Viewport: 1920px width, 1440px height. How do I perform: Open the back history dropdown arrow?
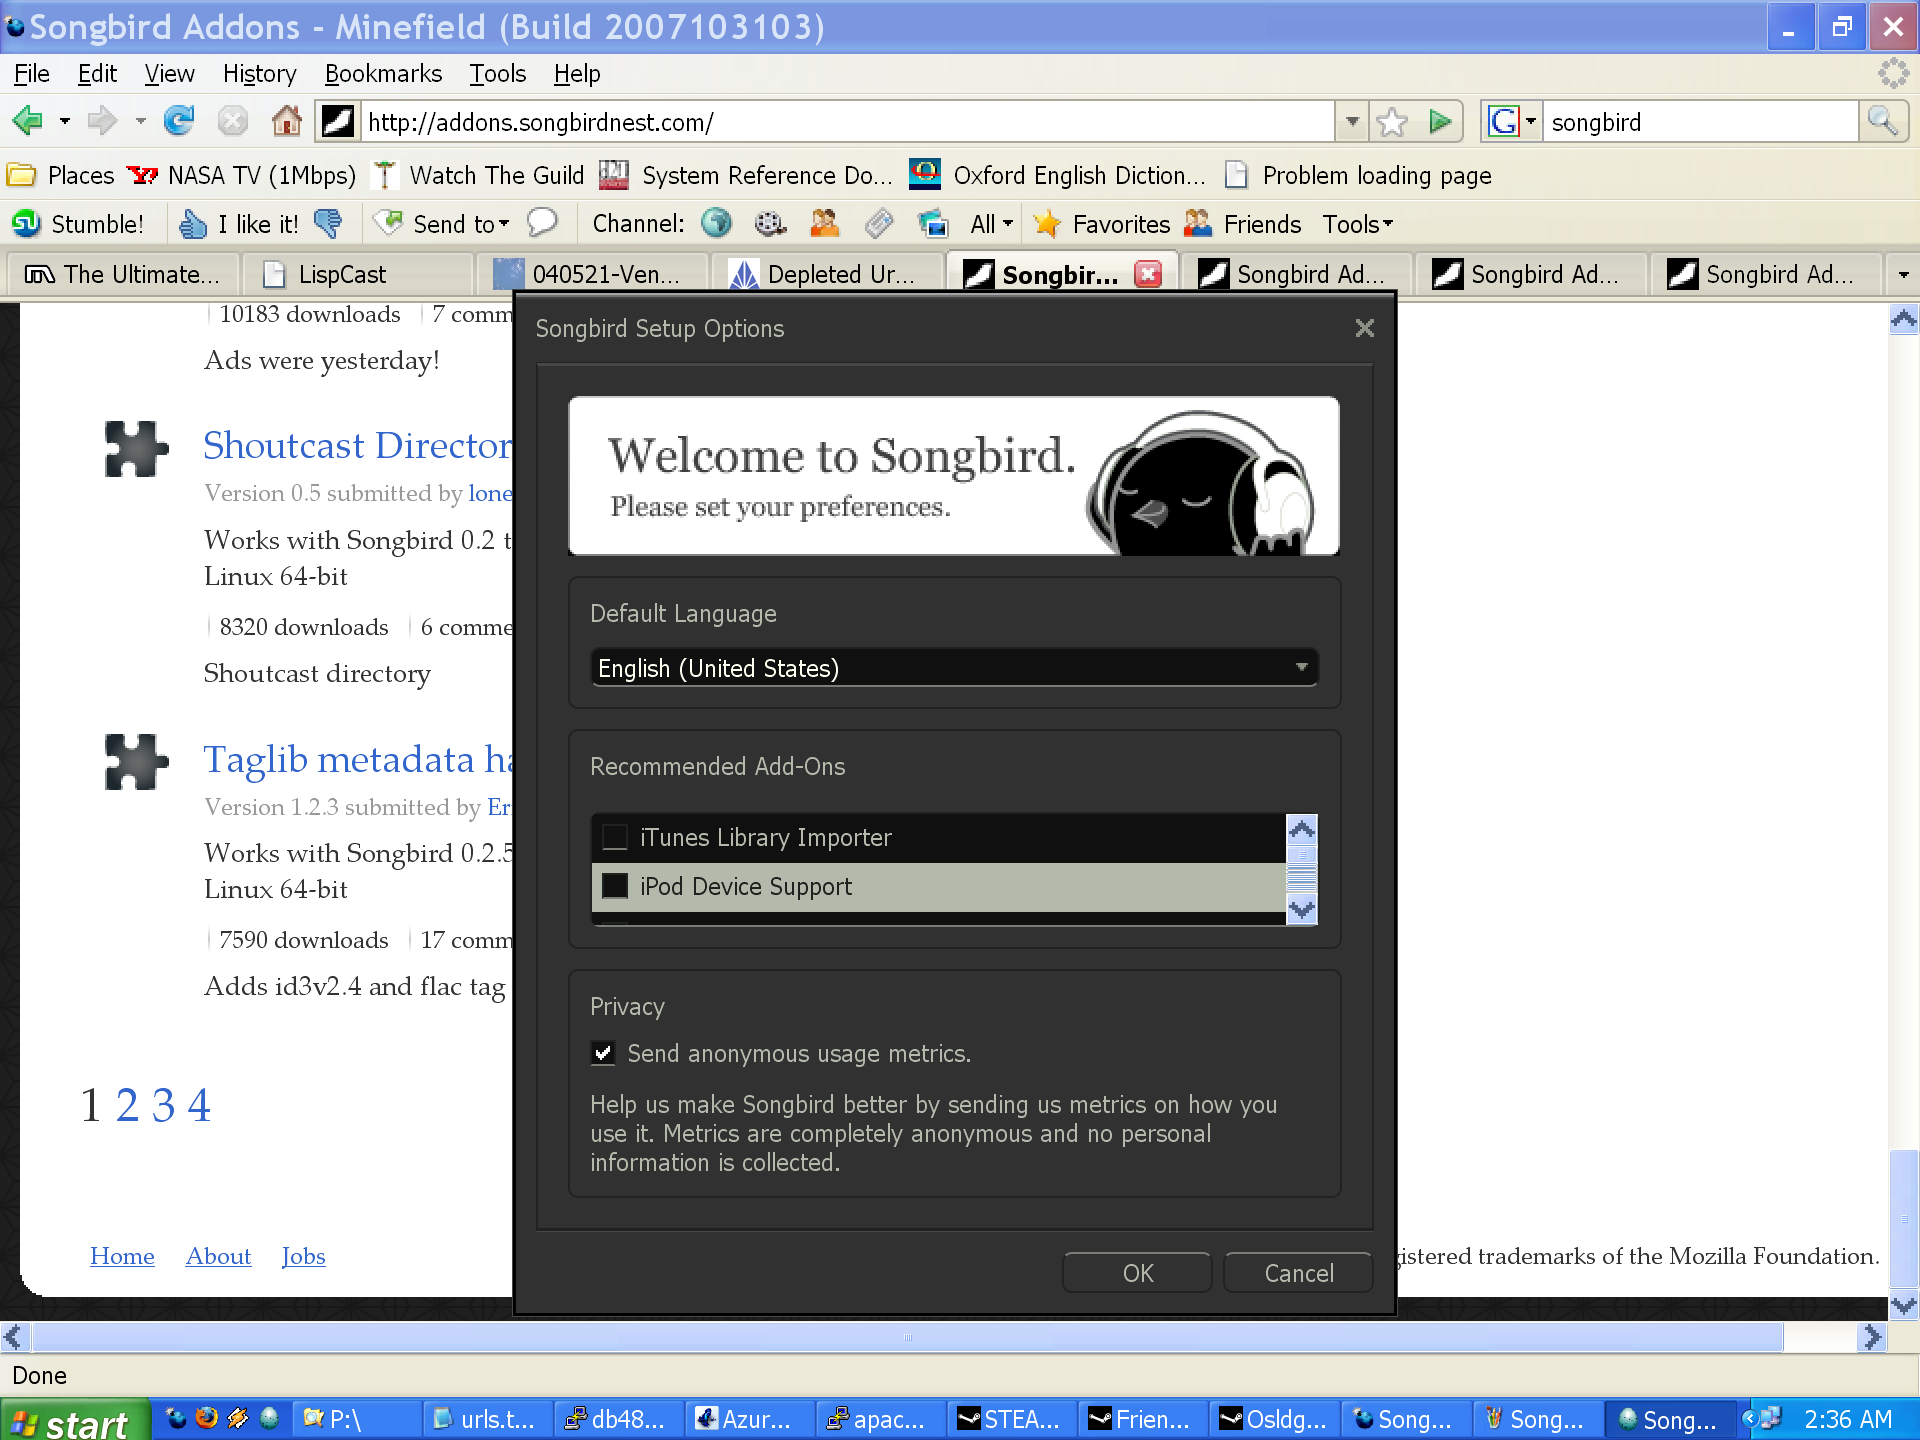pyautogui.click(x=65, y=122)
